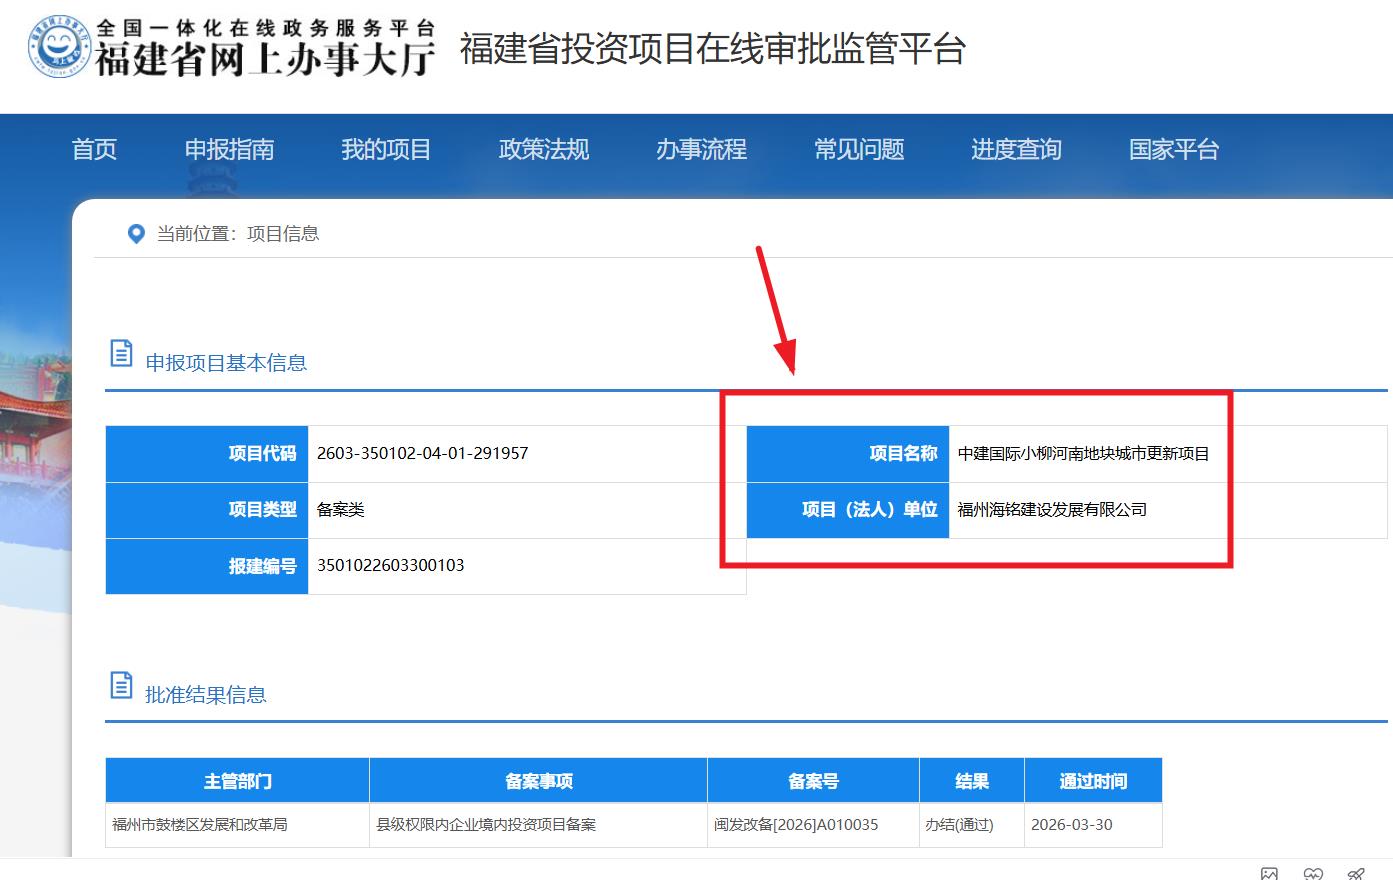Click the blue location pin icon

pyautogui.click(x=136, y=234)
